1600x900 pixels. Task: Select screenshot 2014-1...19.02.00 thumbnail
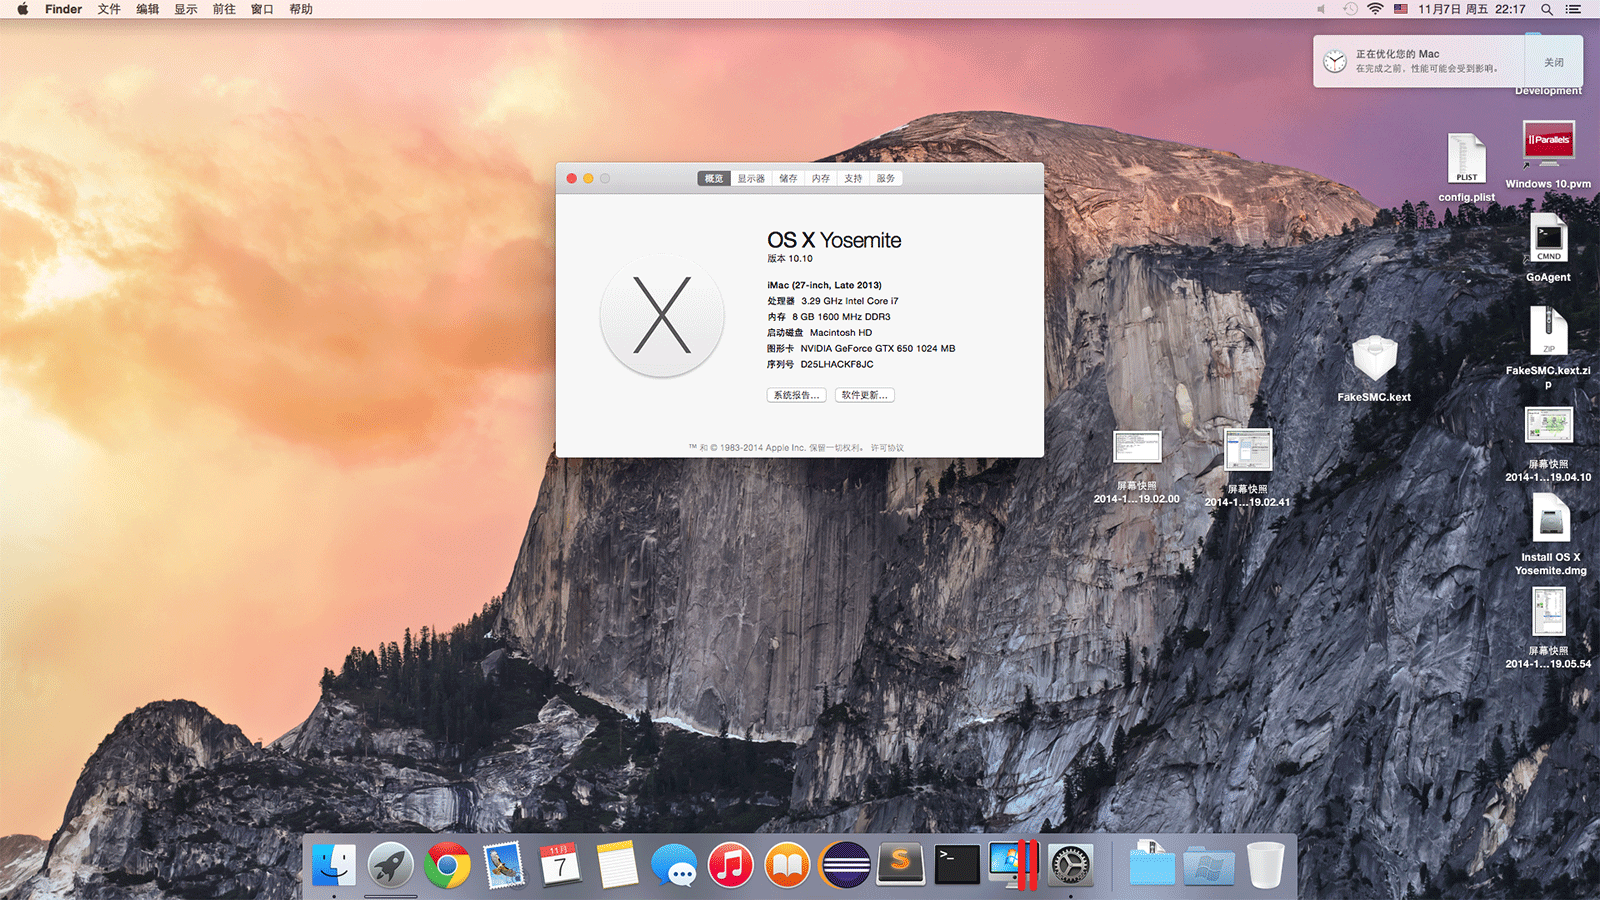pyautogui.click(x=1137, y=447)
